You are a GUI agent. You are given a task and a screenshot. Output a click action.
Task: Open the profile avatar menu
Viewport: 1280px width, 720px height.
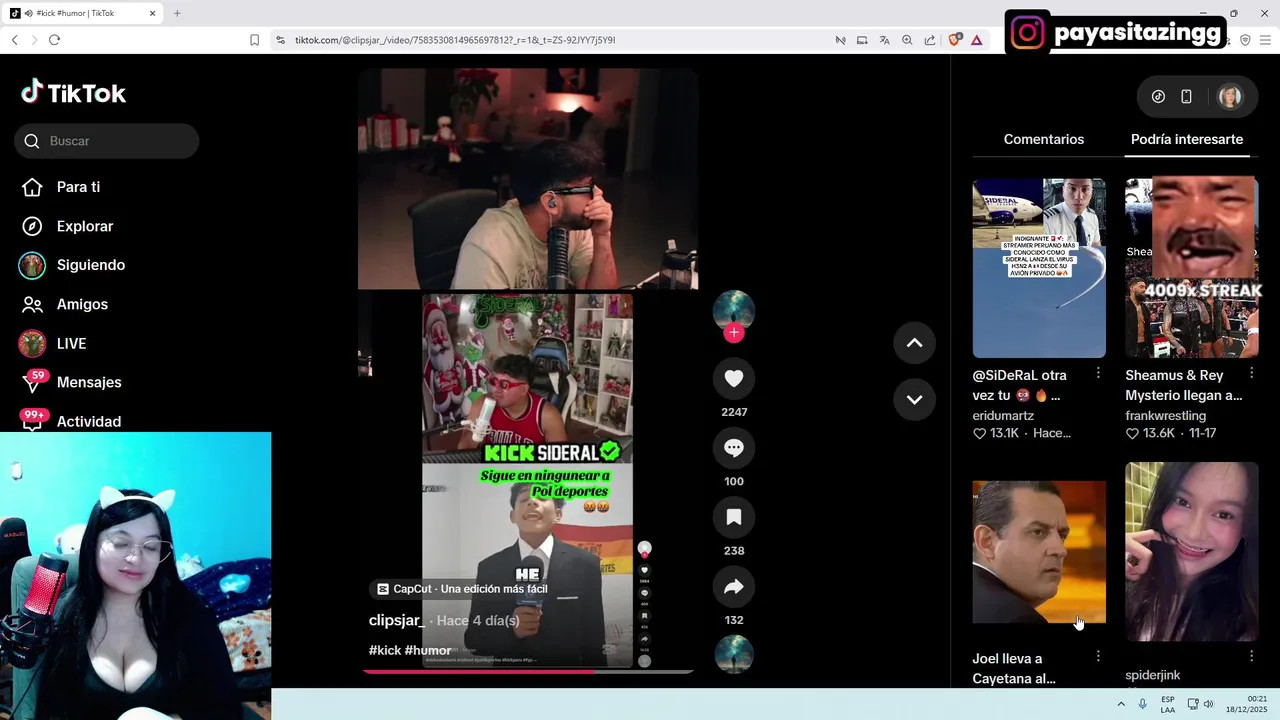(1230, 97)
